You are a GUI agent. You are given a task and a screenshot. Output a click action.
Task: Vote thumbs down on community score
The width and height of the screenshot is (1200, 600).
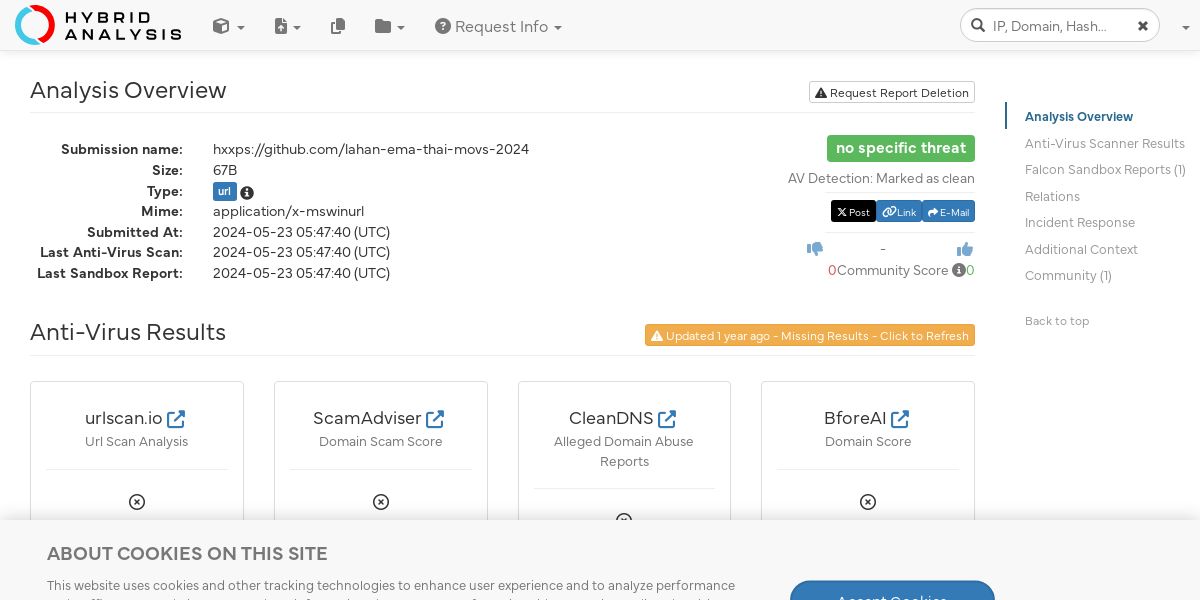pos(815,249)
